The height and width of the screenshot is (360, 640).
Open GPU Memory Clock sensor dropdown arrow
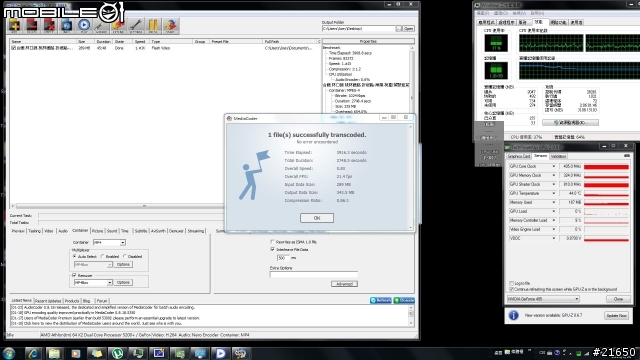tap(554, 176)
